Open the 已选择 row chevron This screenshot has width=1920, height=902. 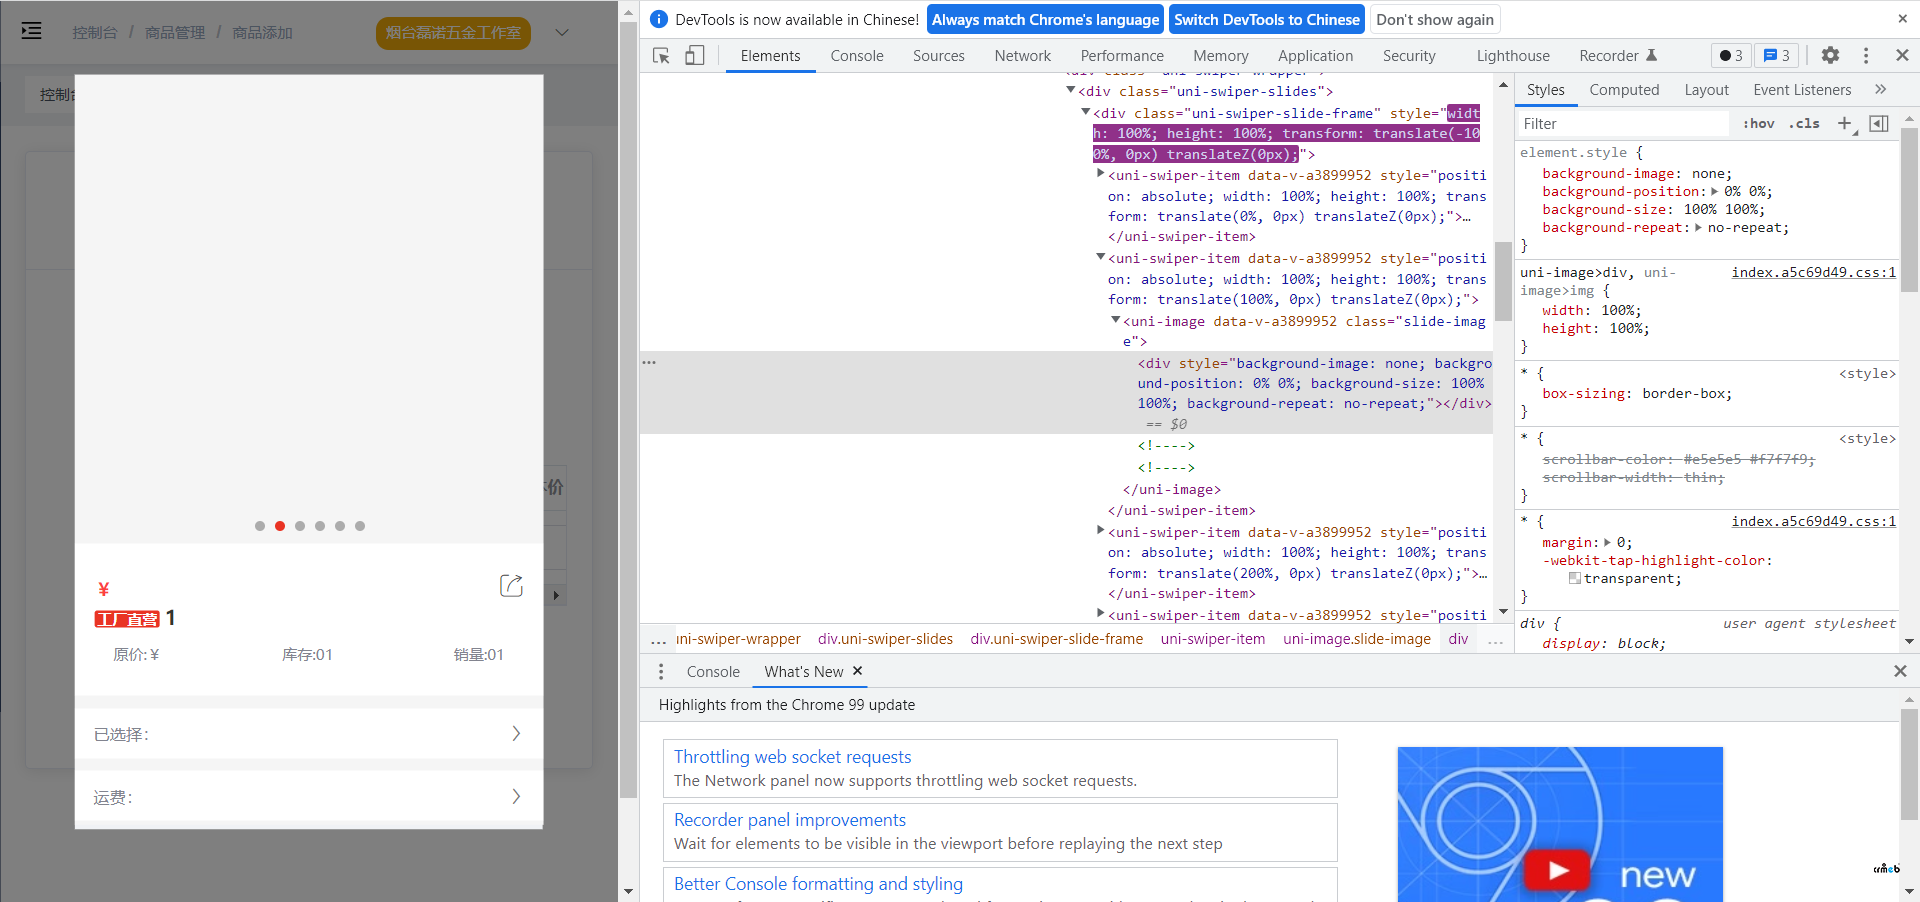pos(516,733)
